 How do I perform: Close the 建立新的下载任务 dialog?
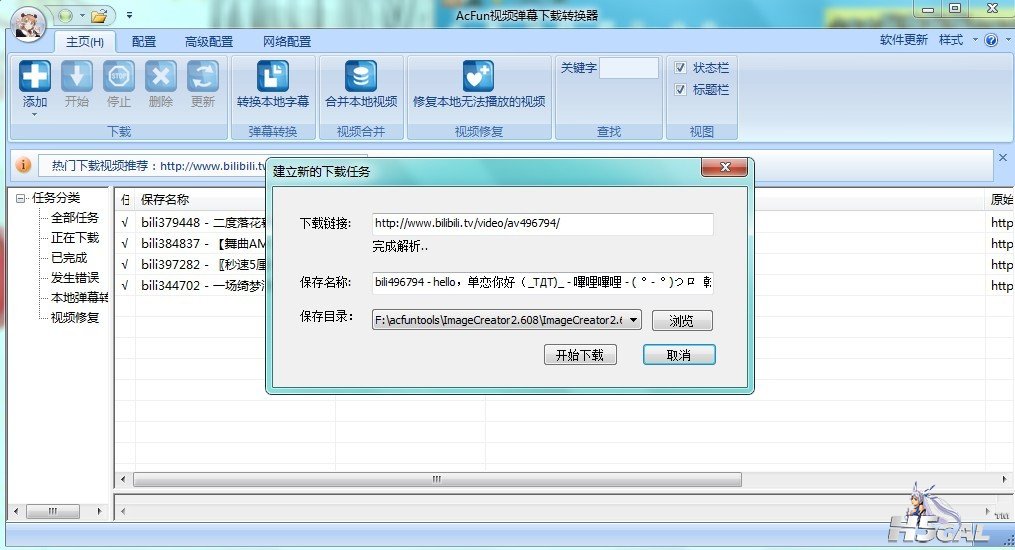pyautogui.click(x=724, y=167)
